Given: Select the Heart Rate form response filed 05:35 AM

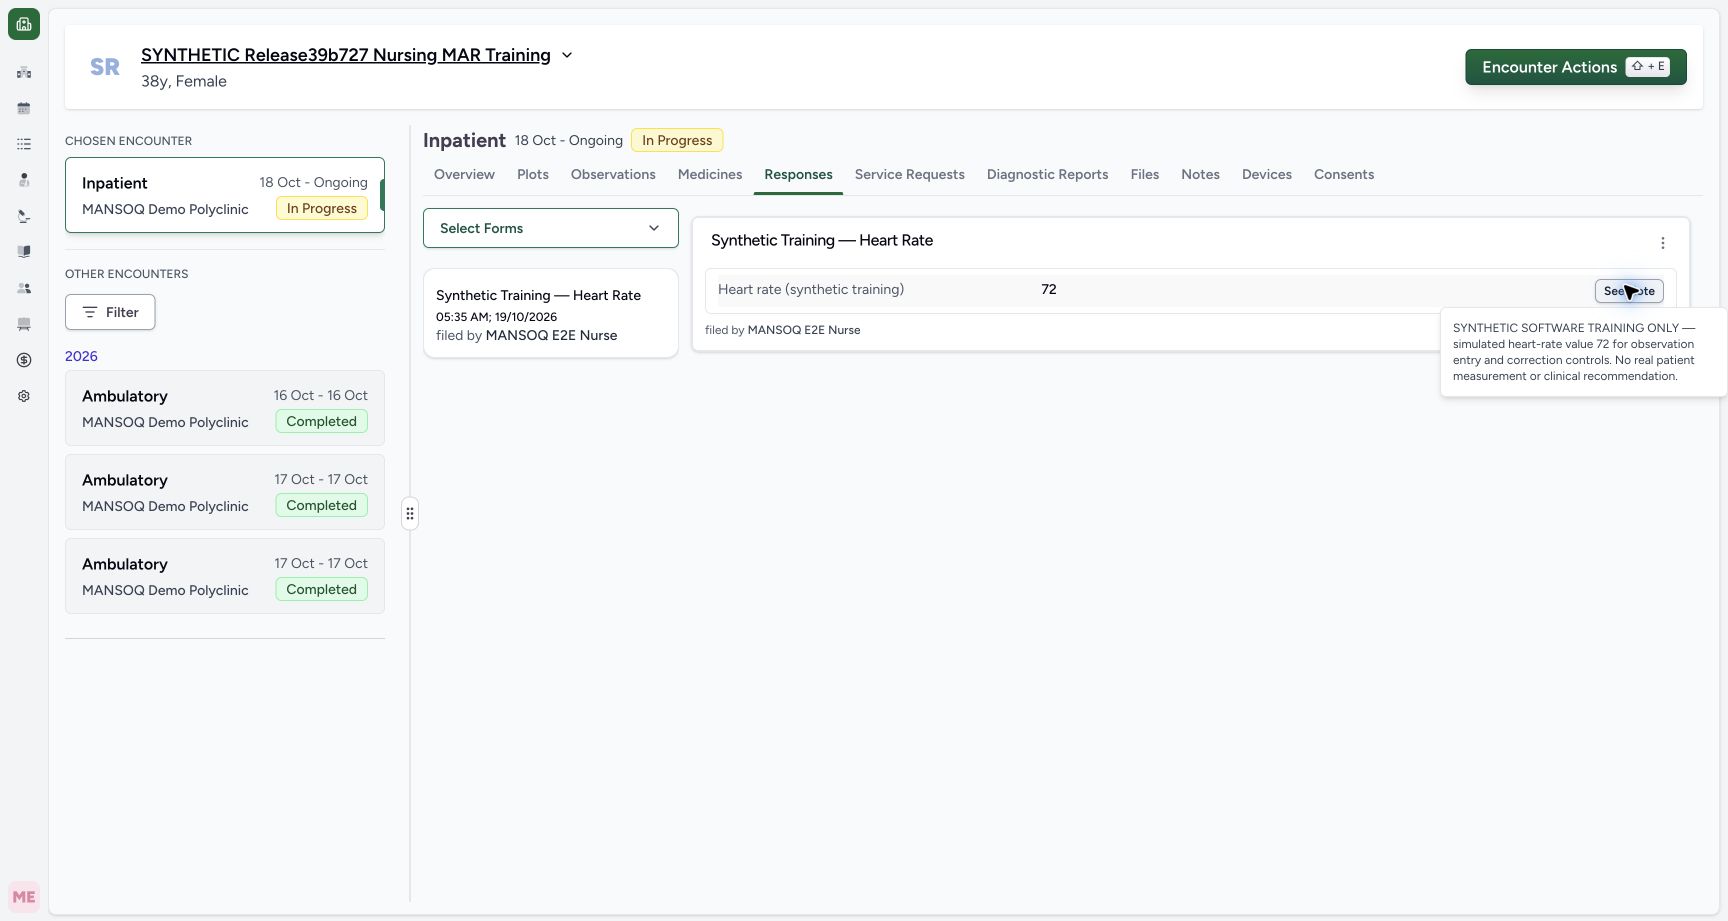Looking at the screenshot, I should click(551, 313).
